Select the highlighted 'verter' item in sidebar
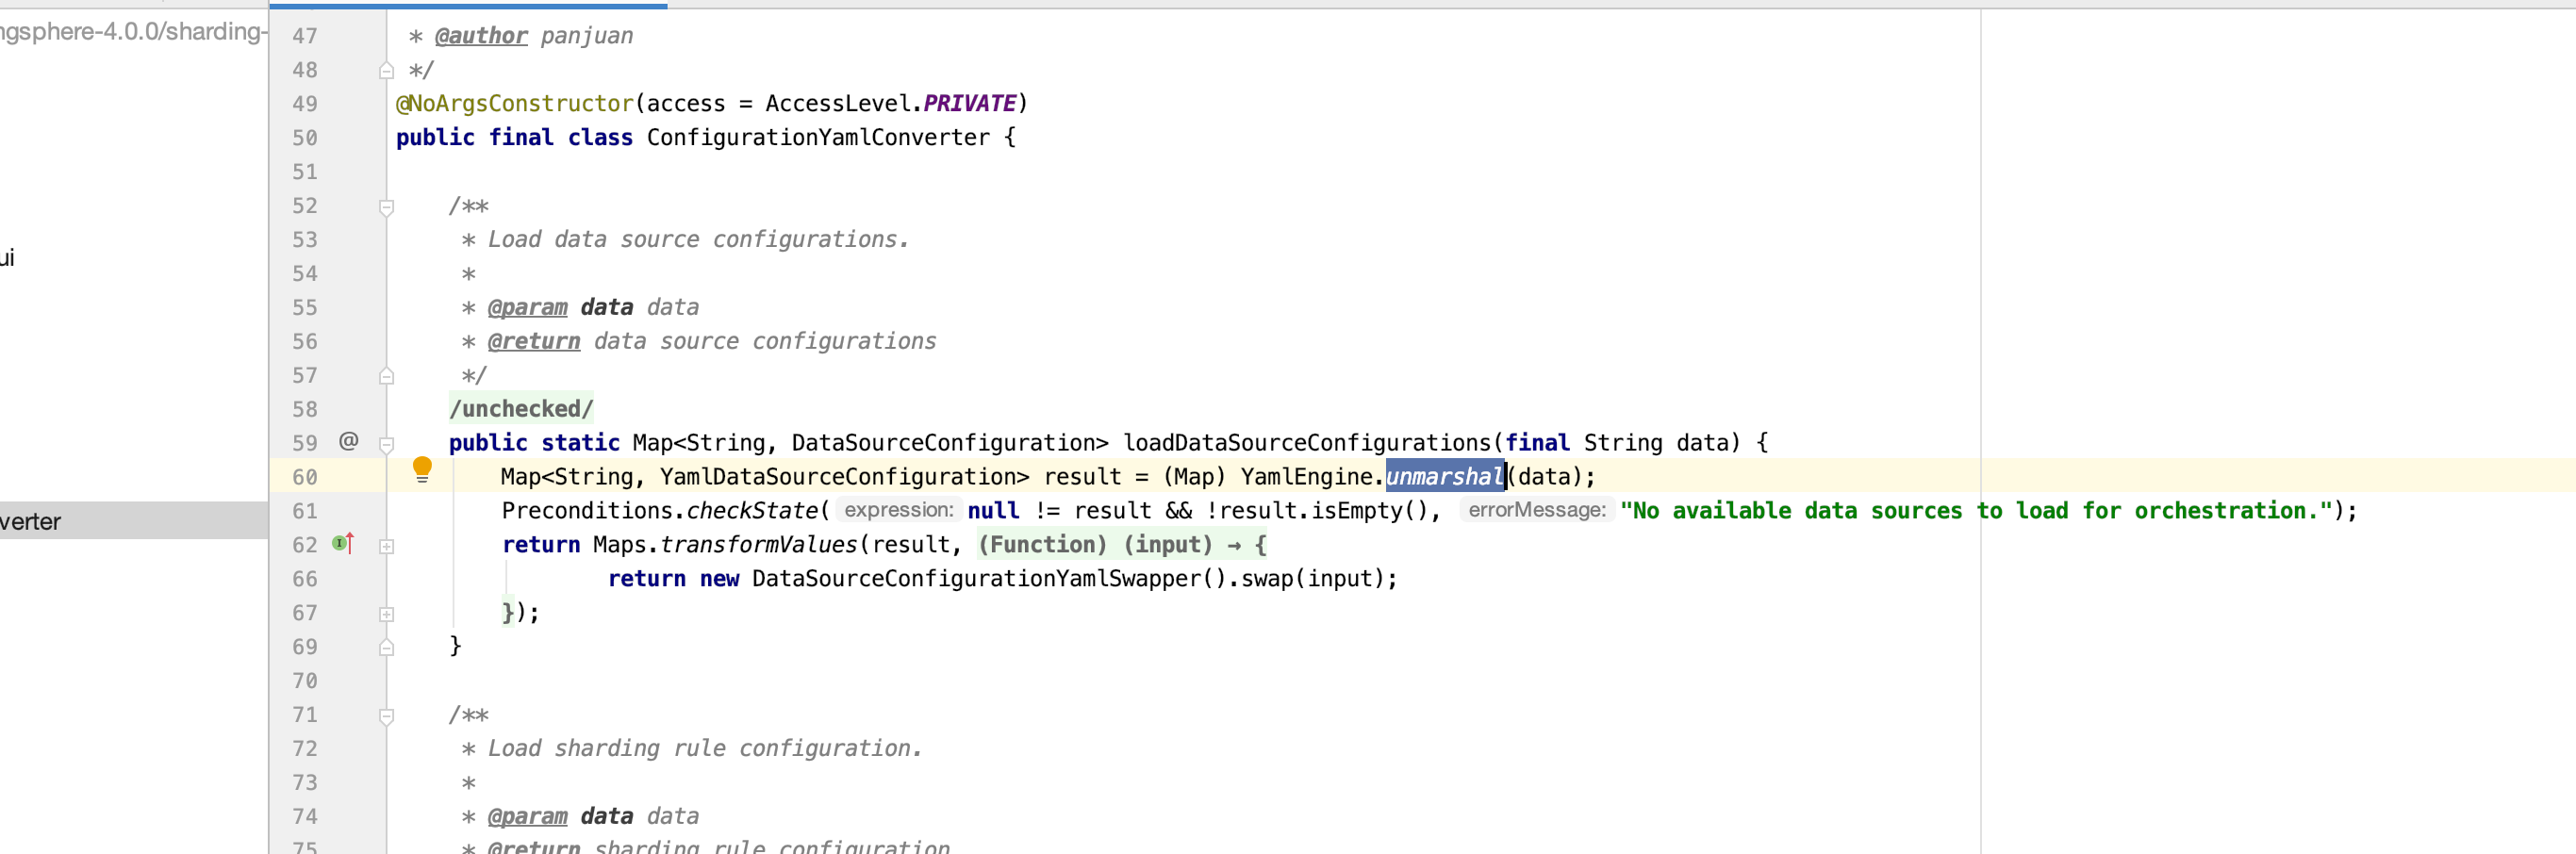Viewport: 2576px width, 854px height. (31, 521)
